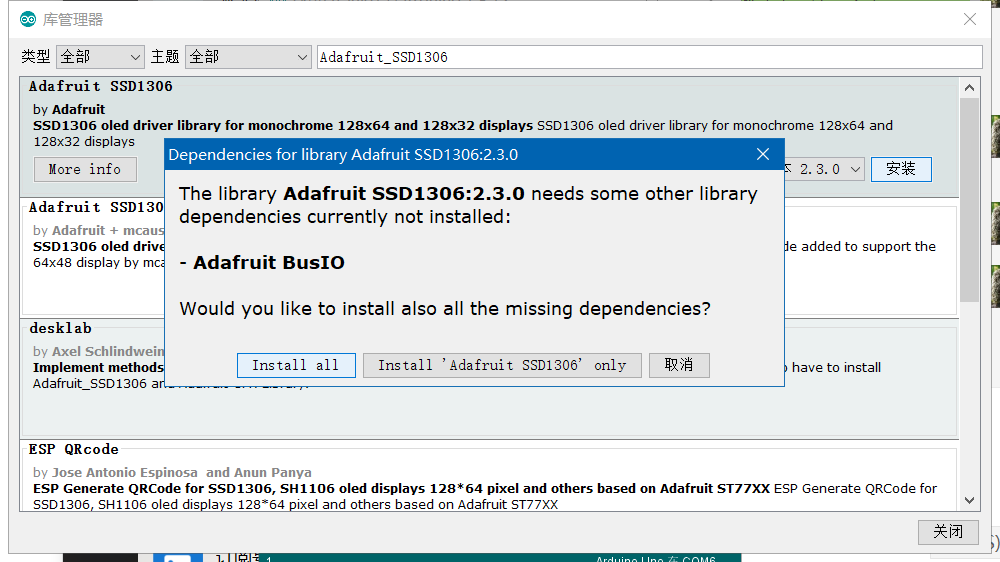Click the Arduino logo icon in title bar
Screen dimensions: 1000x562
(28, 20)
